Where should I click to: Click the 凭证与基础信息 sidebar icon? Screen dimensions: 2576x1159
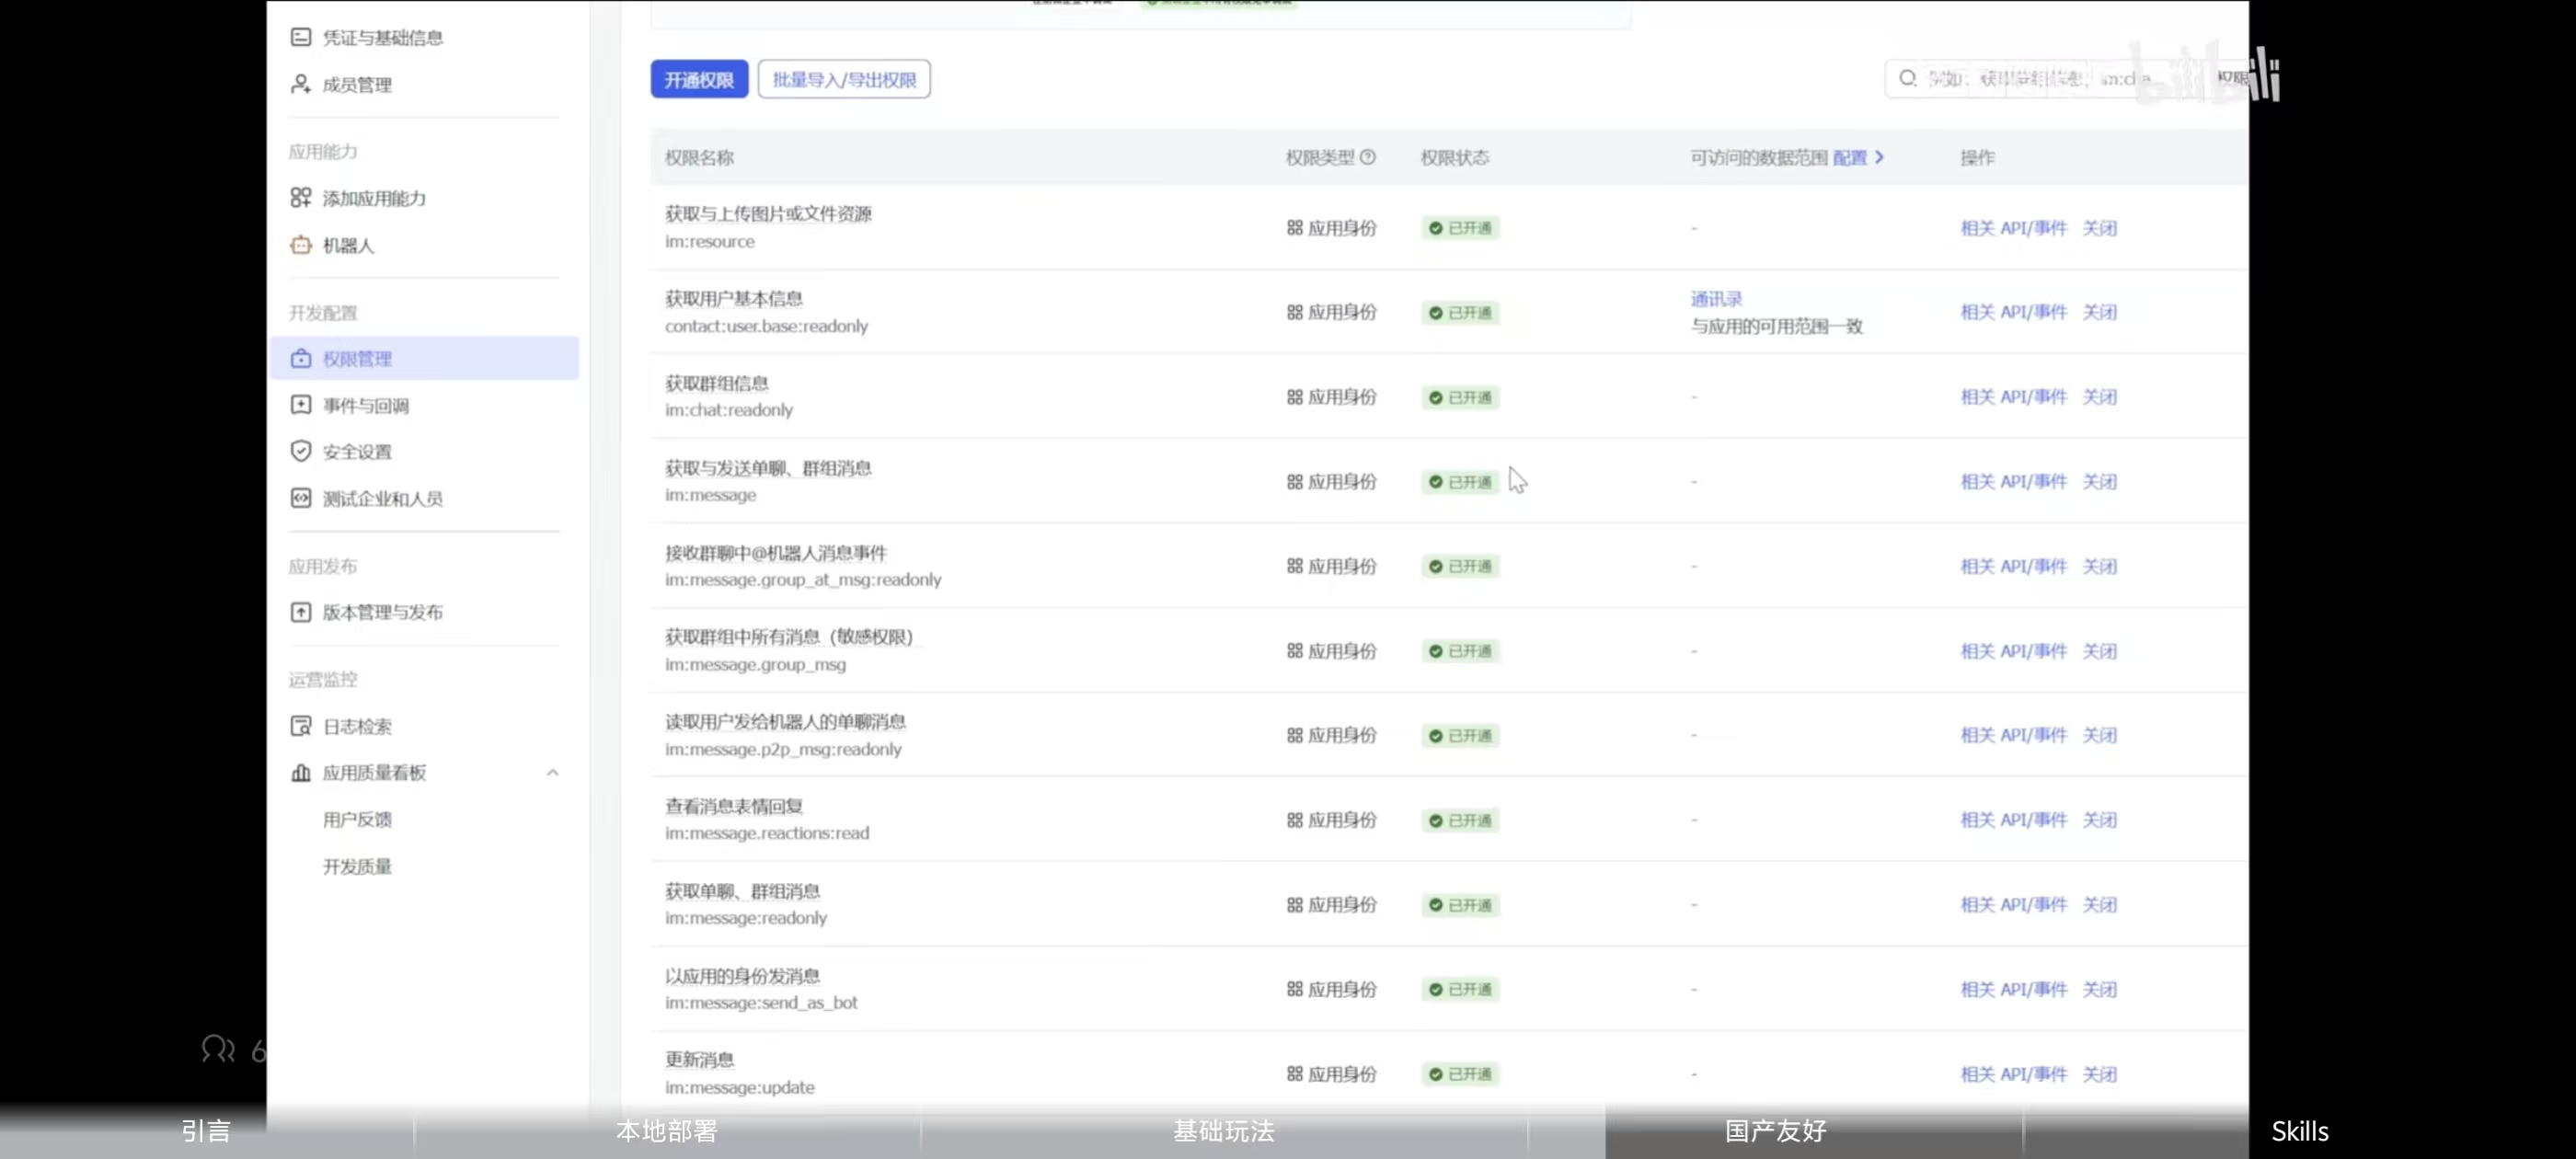click(300, 37)
